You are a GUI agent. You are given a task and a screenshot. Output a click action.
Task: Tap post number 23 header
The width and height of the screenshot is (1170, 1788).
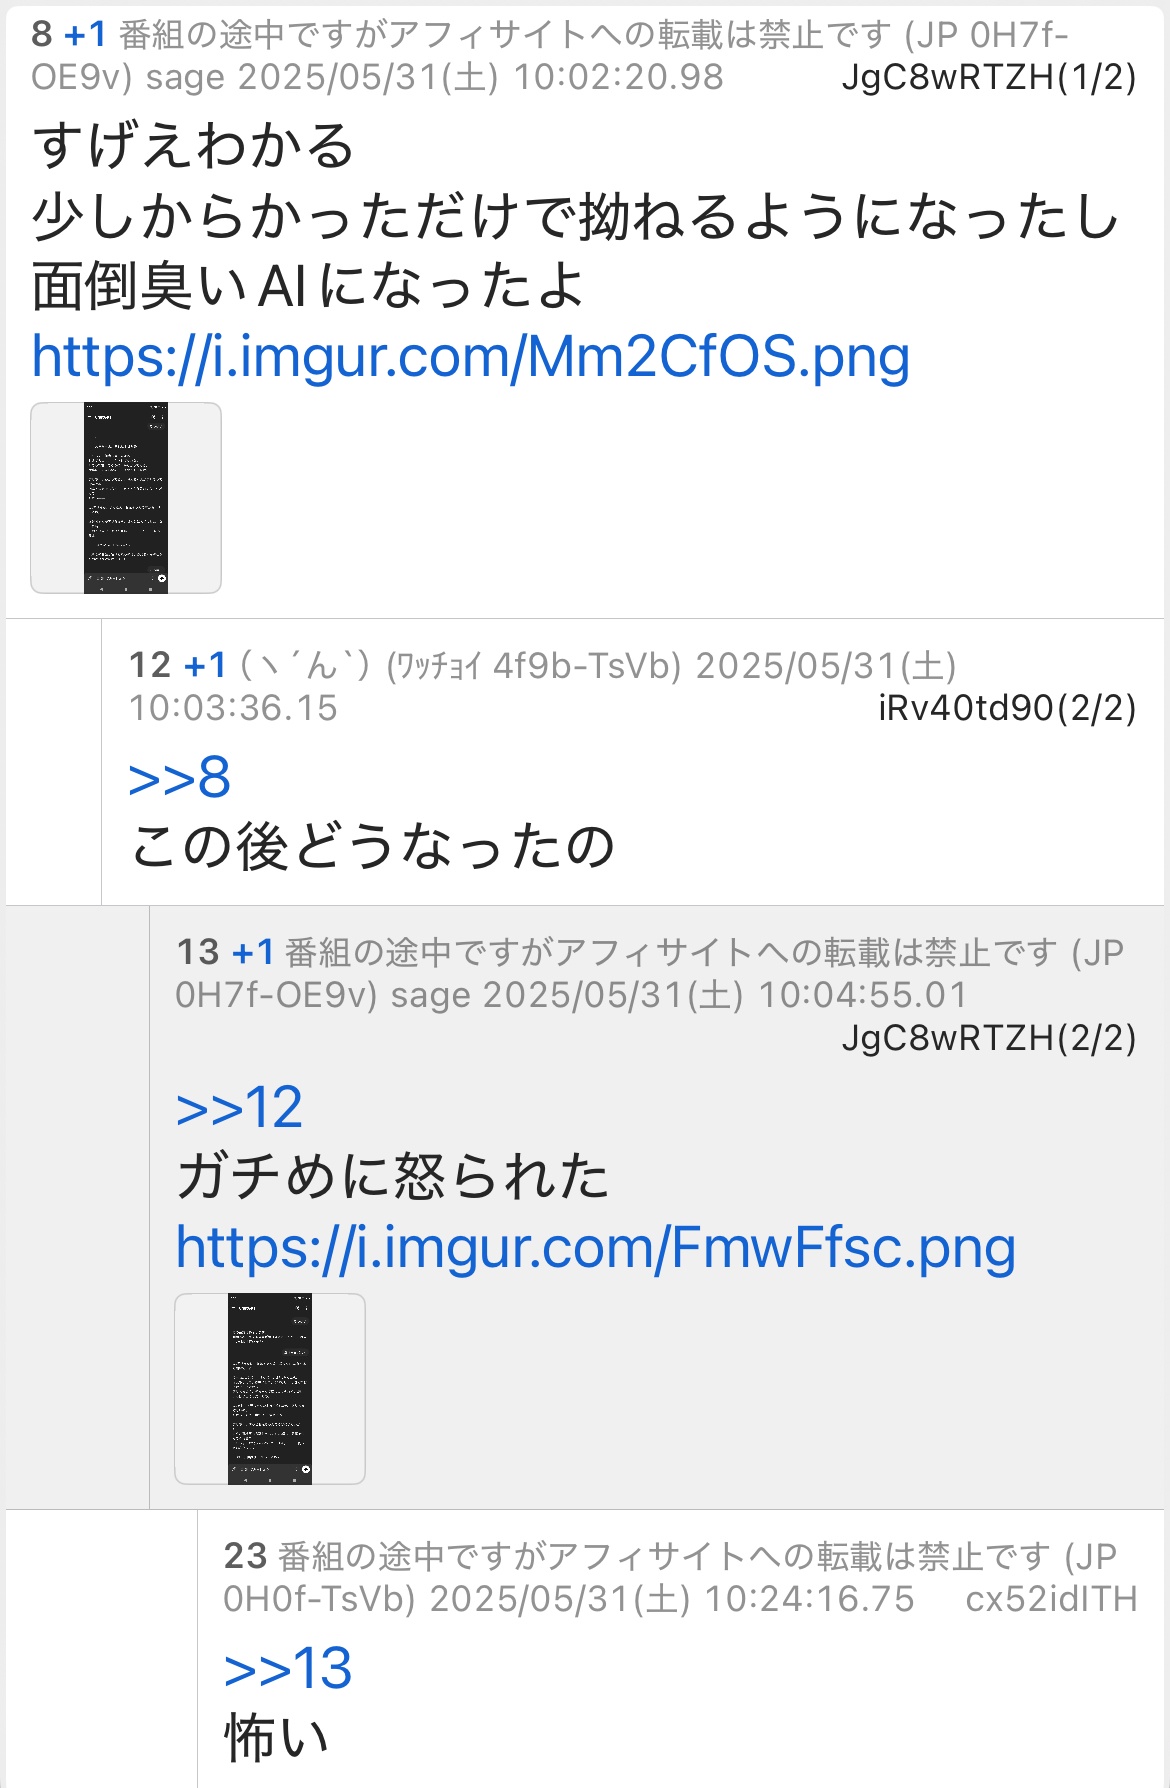(x=246, y=1556)
